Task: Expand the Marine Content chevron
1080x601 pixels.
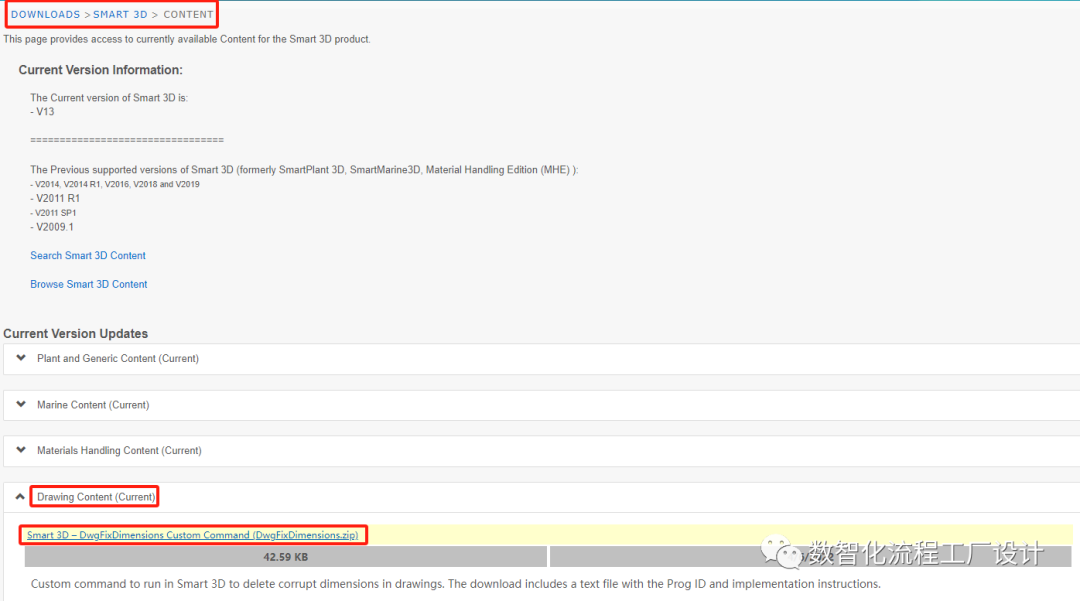Action: 21,405
